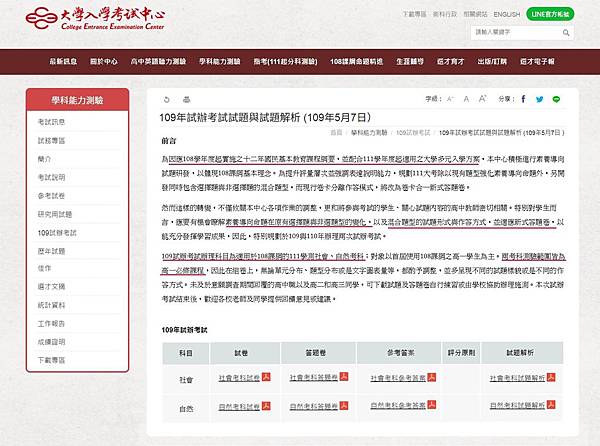Open 歷年試題 in the sidebar
The height and width of the screenshot is (446, 600).
[x=51, y=251]
